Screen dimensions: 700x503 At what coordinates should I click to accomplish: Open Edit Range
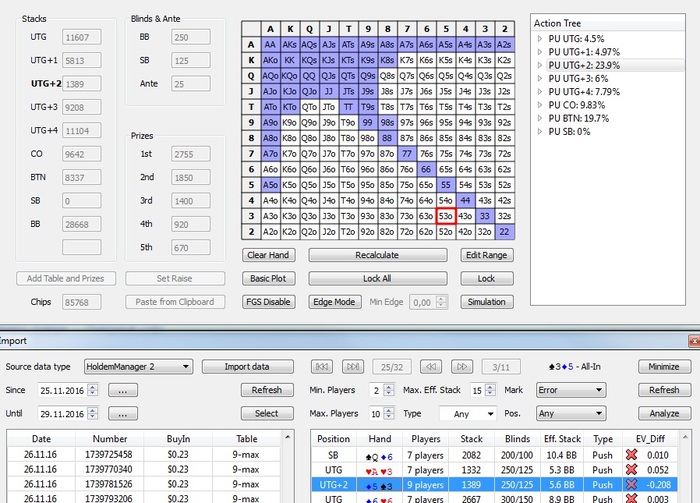487,255
